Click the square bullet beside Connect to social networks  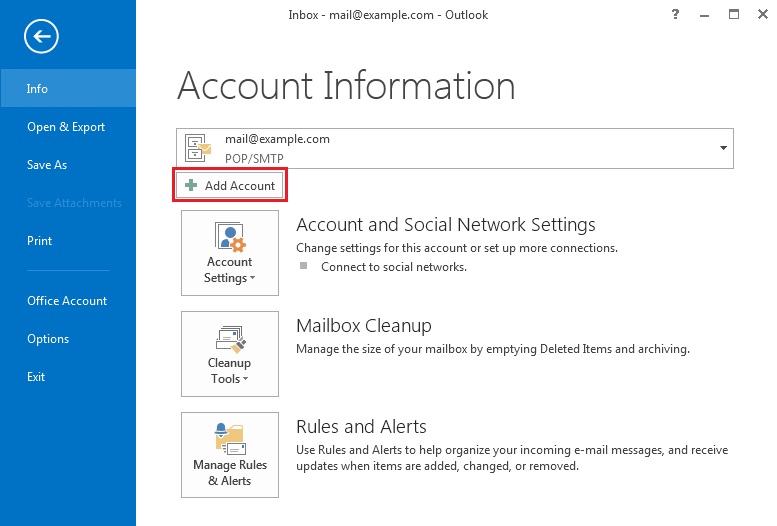click(x=304, y=266)
